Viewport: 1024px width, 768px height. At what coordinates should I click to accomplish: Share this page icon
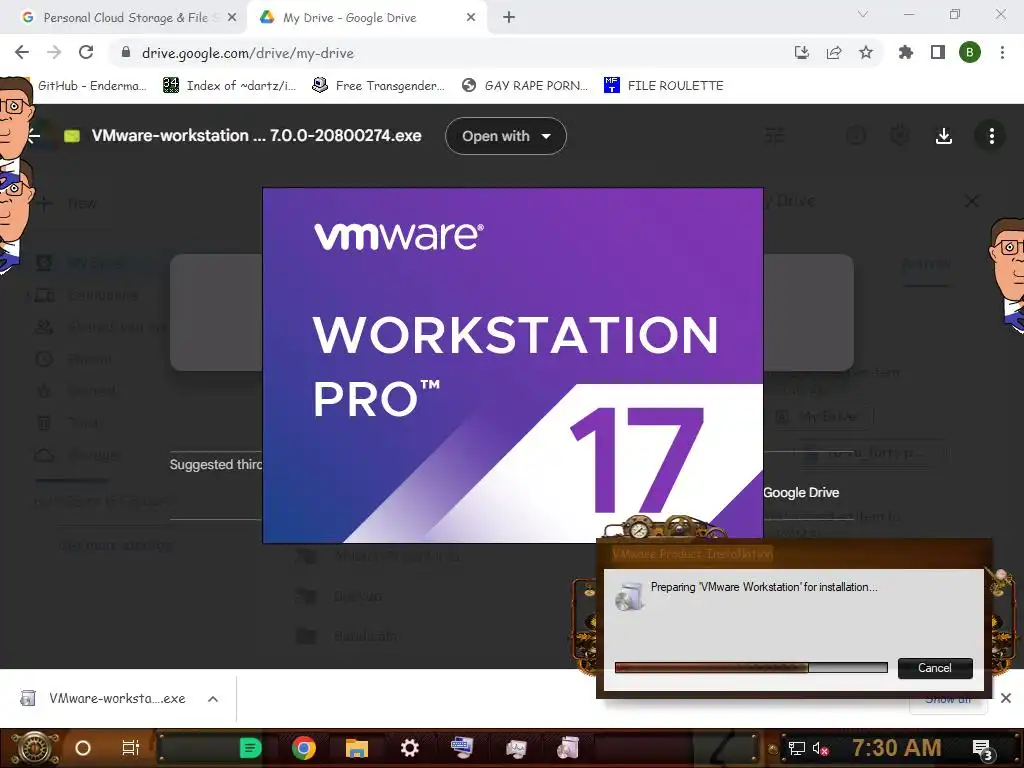point(834,52)
